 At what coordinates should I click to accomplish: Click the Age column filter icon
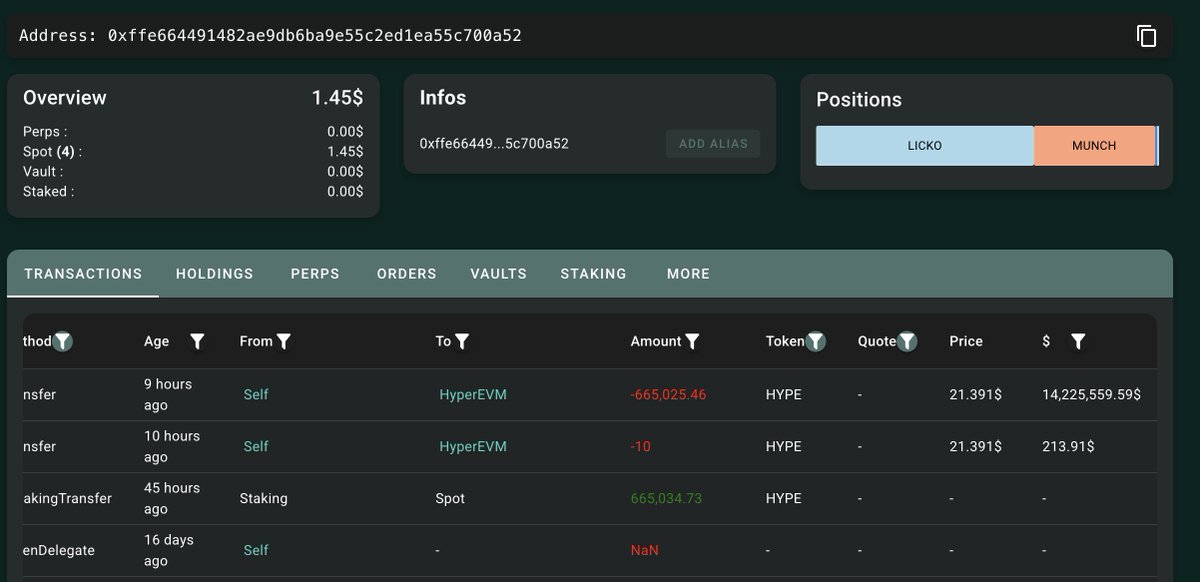(197, 342)
